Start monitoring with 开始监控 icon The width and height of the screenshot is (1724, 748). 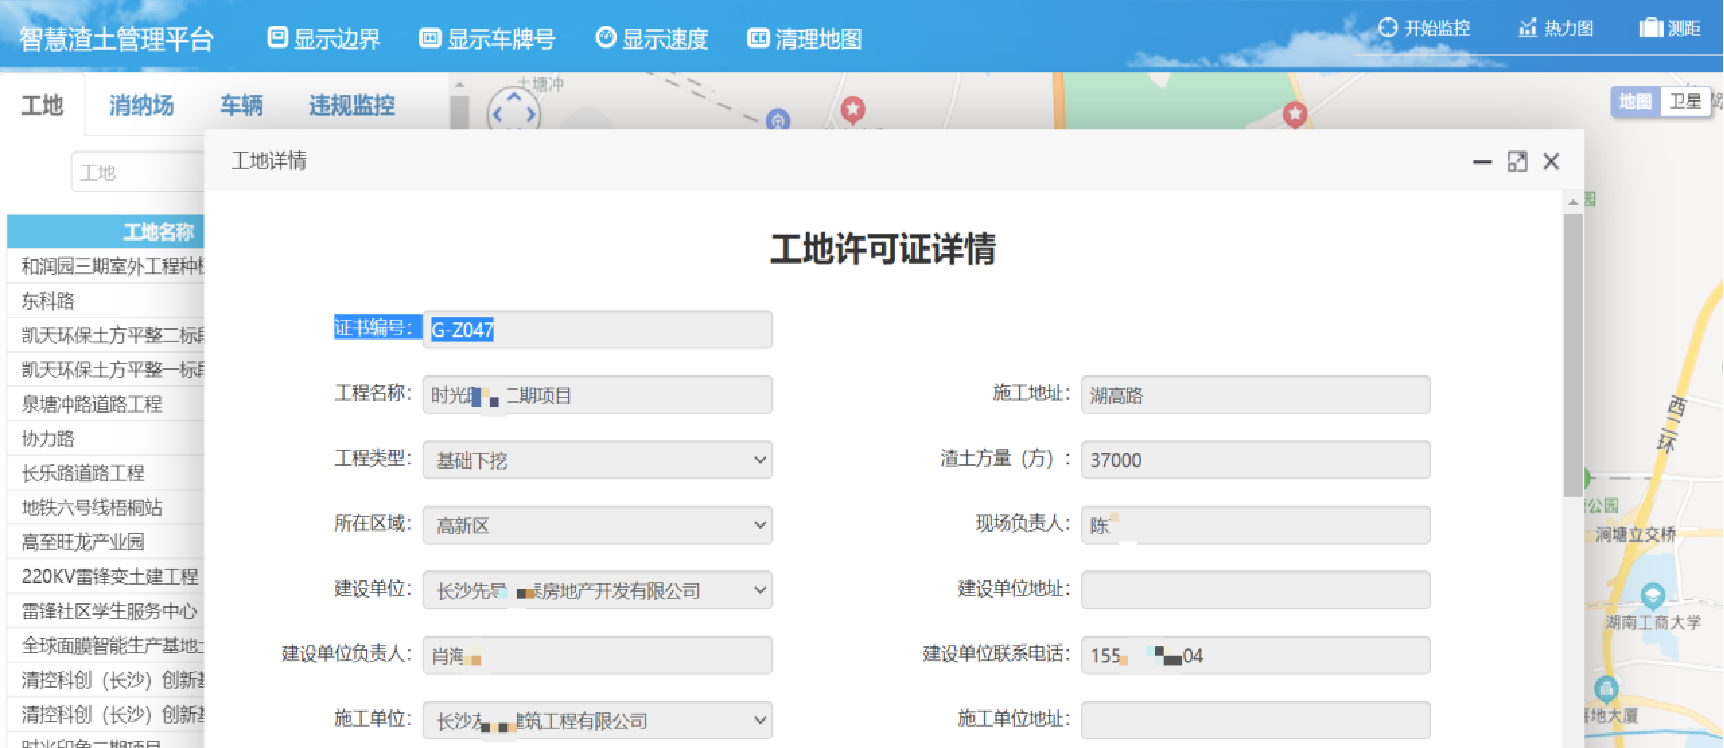1388,28
